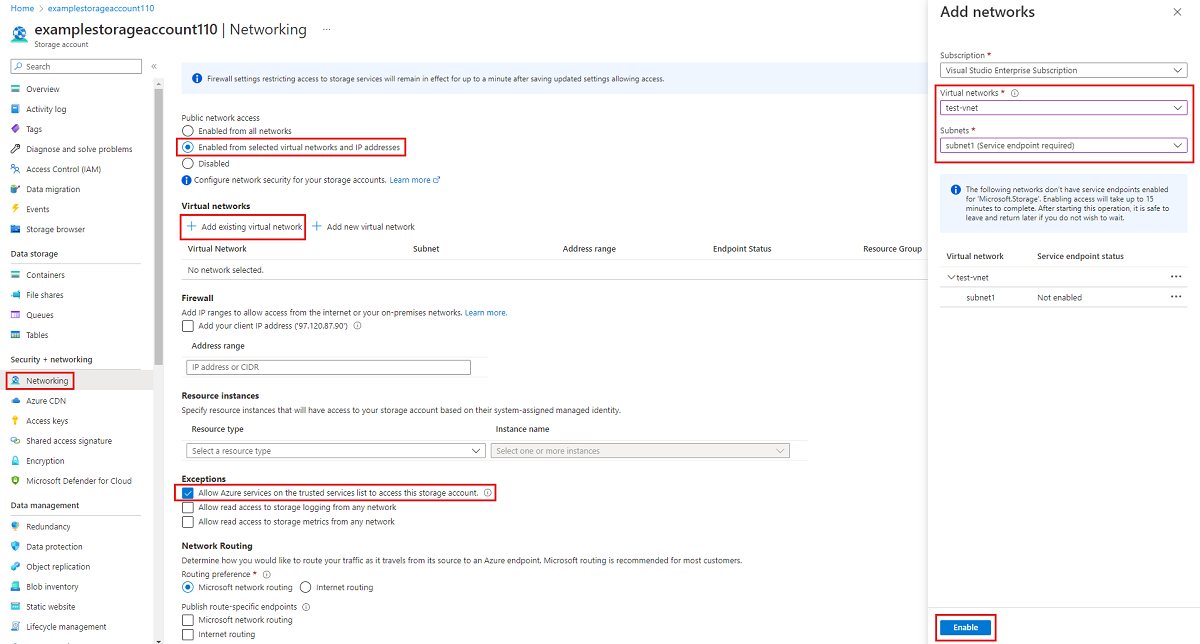This screenshot has width=1200, height=644.
Task: Open the Tables icon
Action: [15, 335]
